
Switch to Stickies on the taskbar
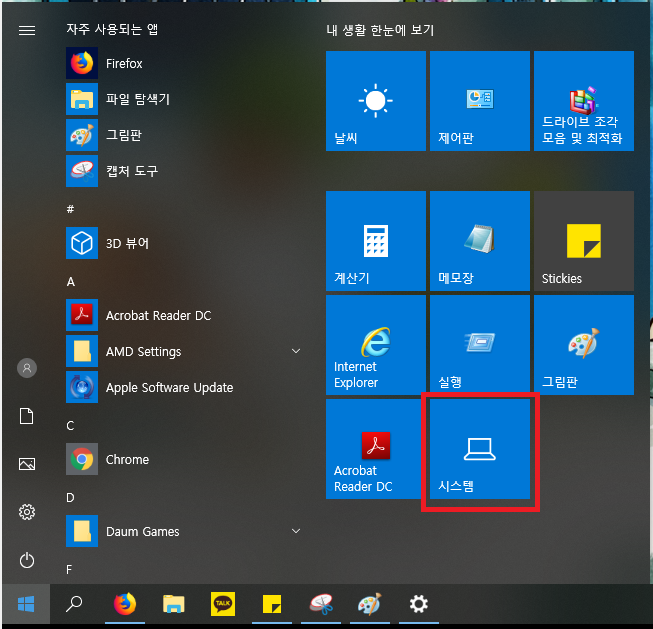click(272, 604)
